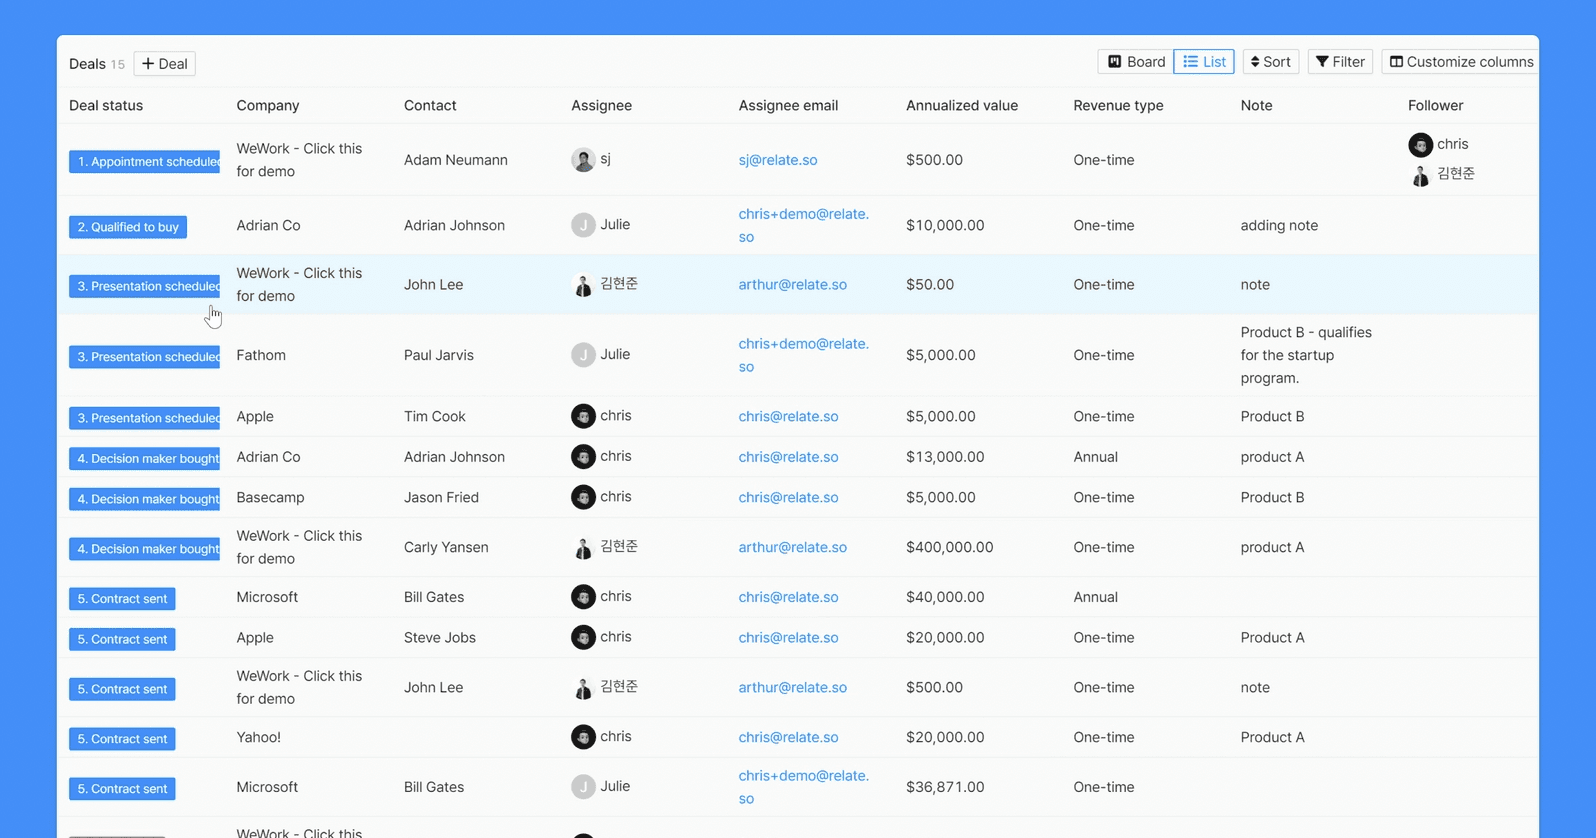Click 김현준 avatar in $50.00 row
Viewport: 1596px width, 838px height.
(583, 285)
